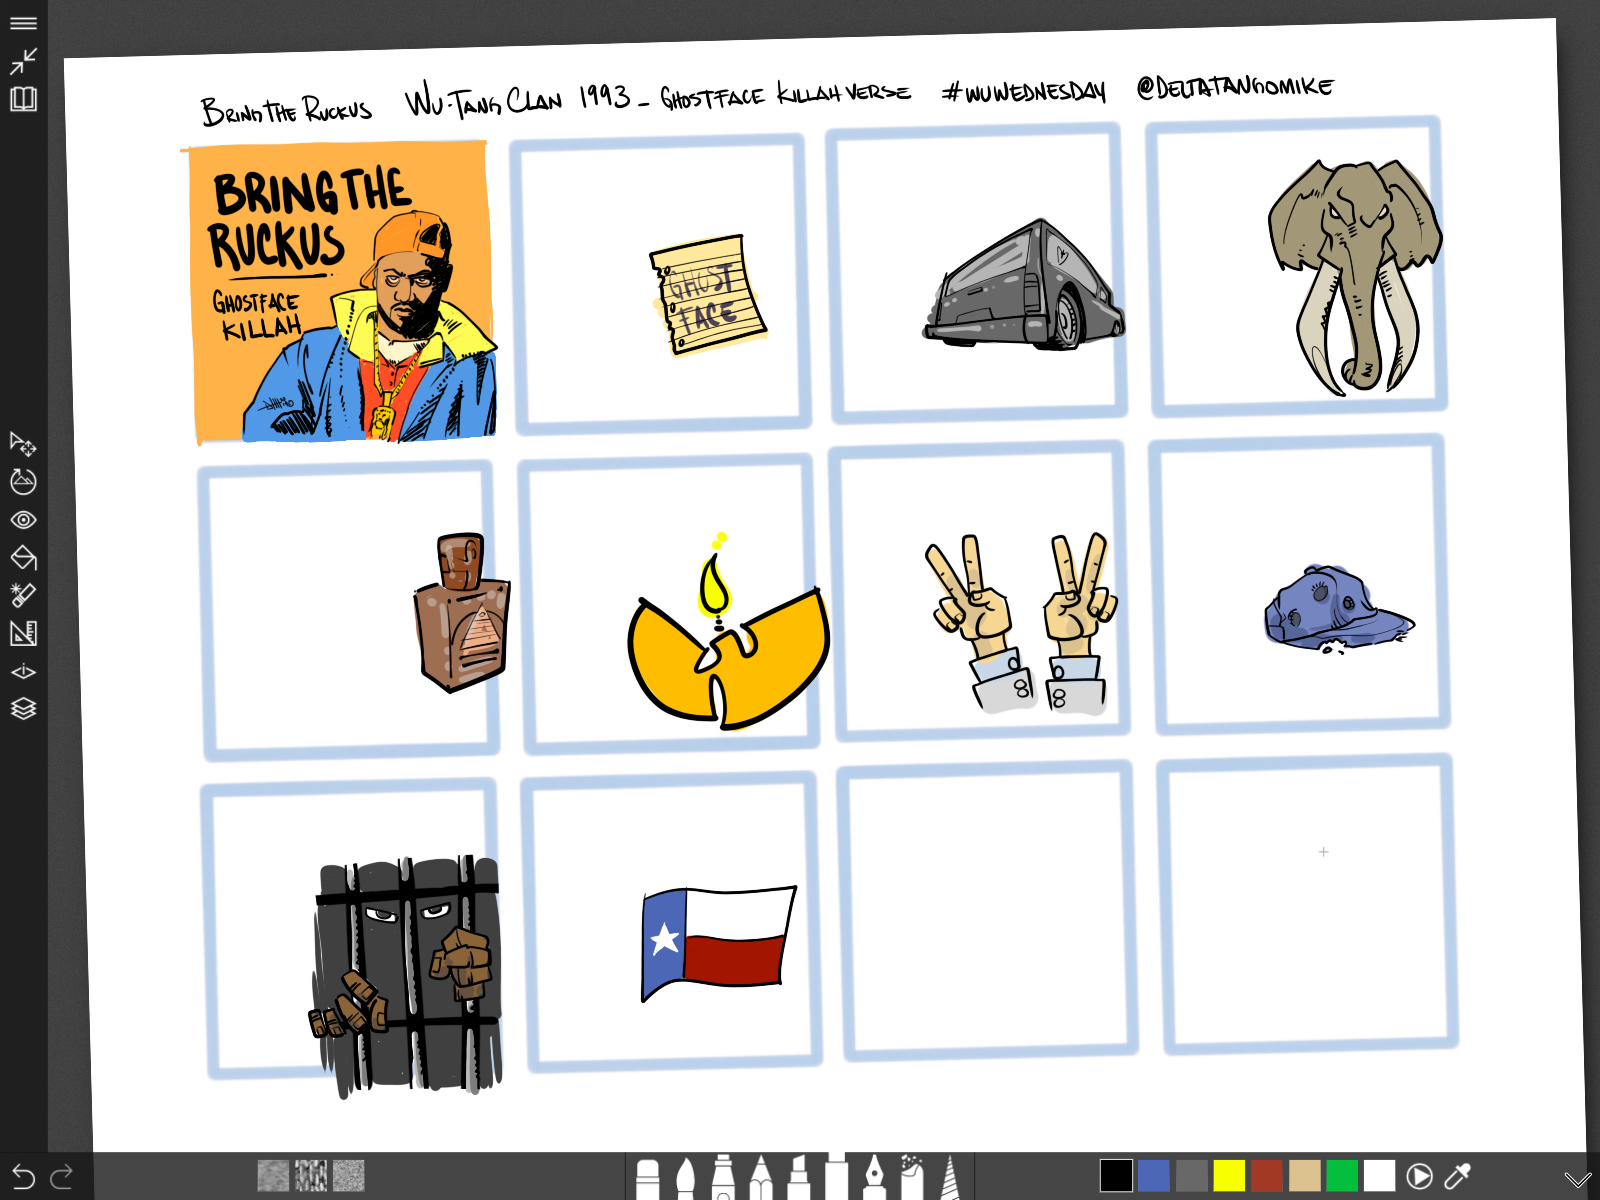Screen dimensions: 1600x1200
Task: Pick the tan color swatch
Action: tap(1305, 1176)
